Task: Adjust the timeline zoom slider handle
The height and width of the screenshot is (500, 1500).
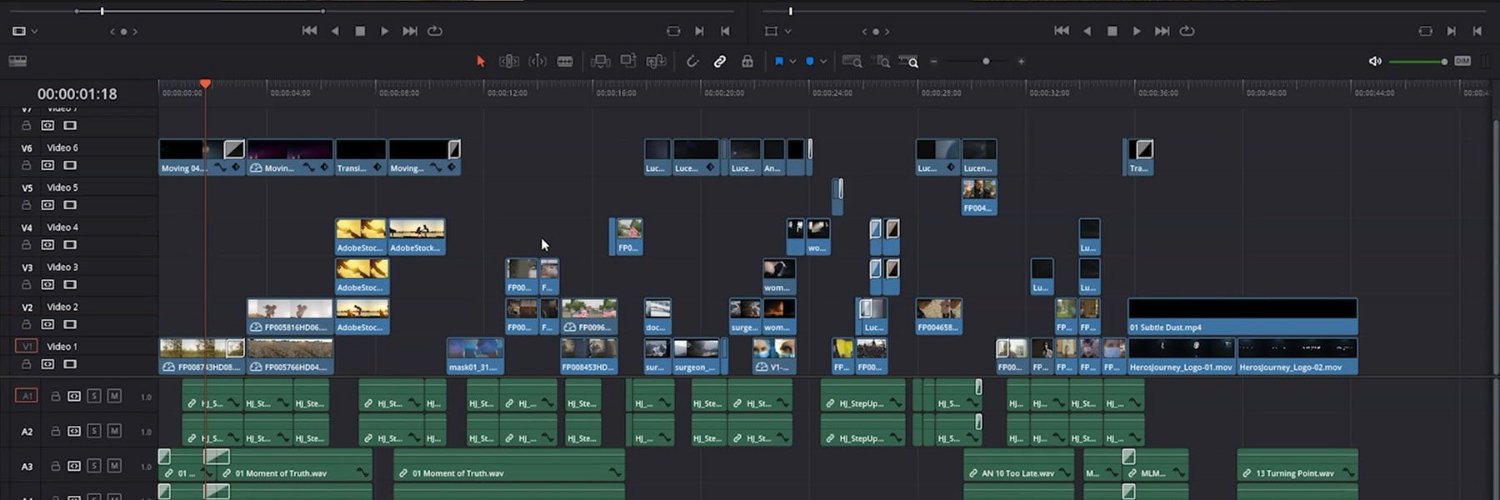Action: [986, 61]
